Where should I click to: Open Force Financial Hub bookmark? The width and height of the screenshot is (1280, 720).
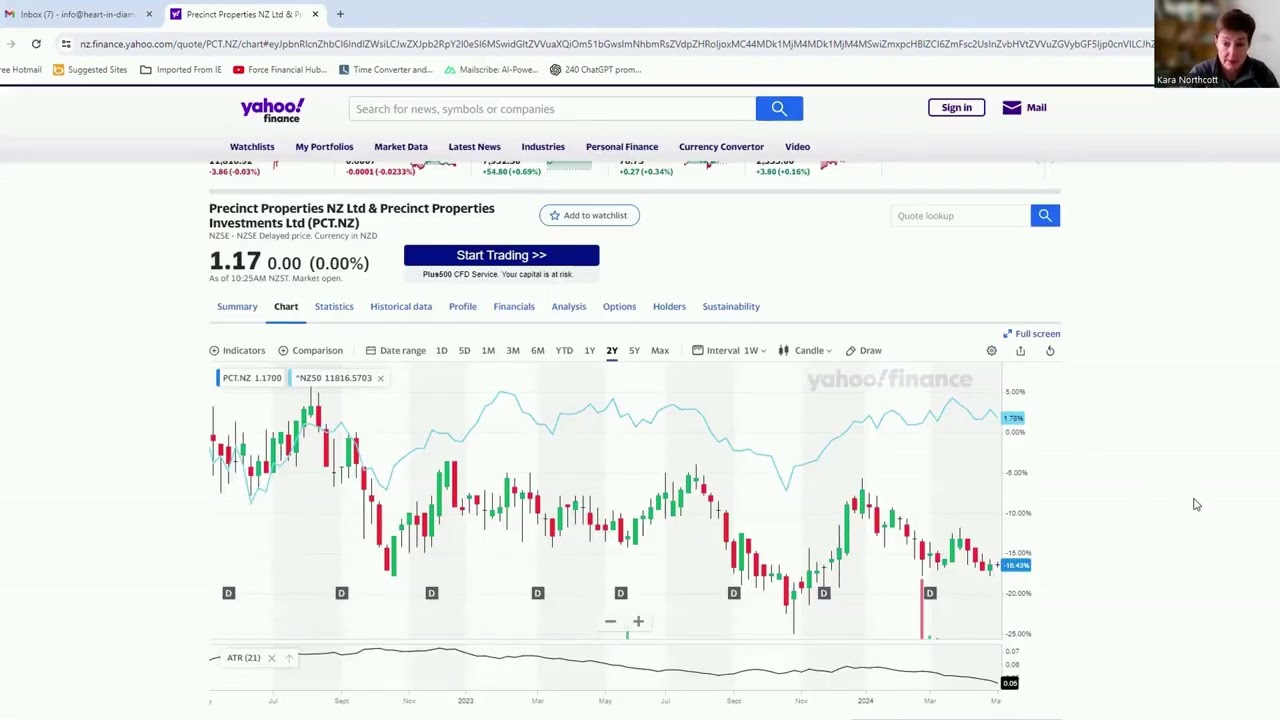click(280, 70)
